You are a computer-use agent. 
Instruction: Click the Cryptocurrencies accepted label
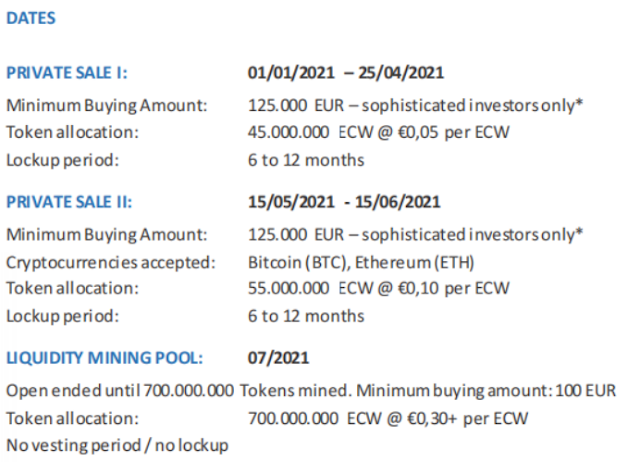(110, 262)
